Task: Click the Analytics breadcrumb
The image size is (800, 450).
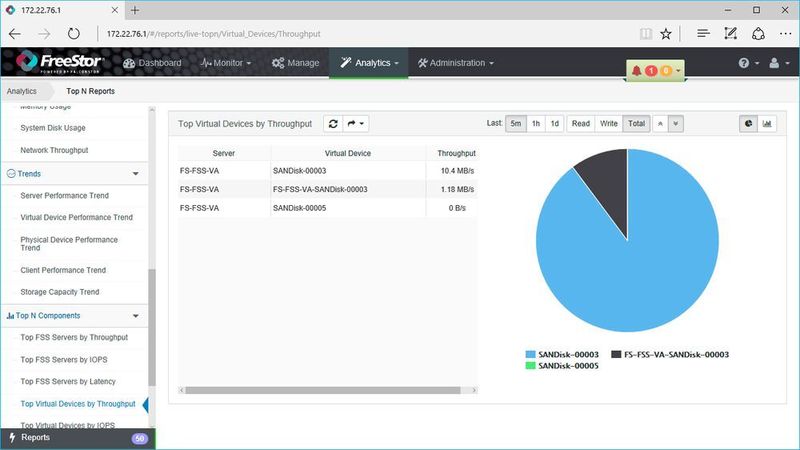Action: click(21, 91)
